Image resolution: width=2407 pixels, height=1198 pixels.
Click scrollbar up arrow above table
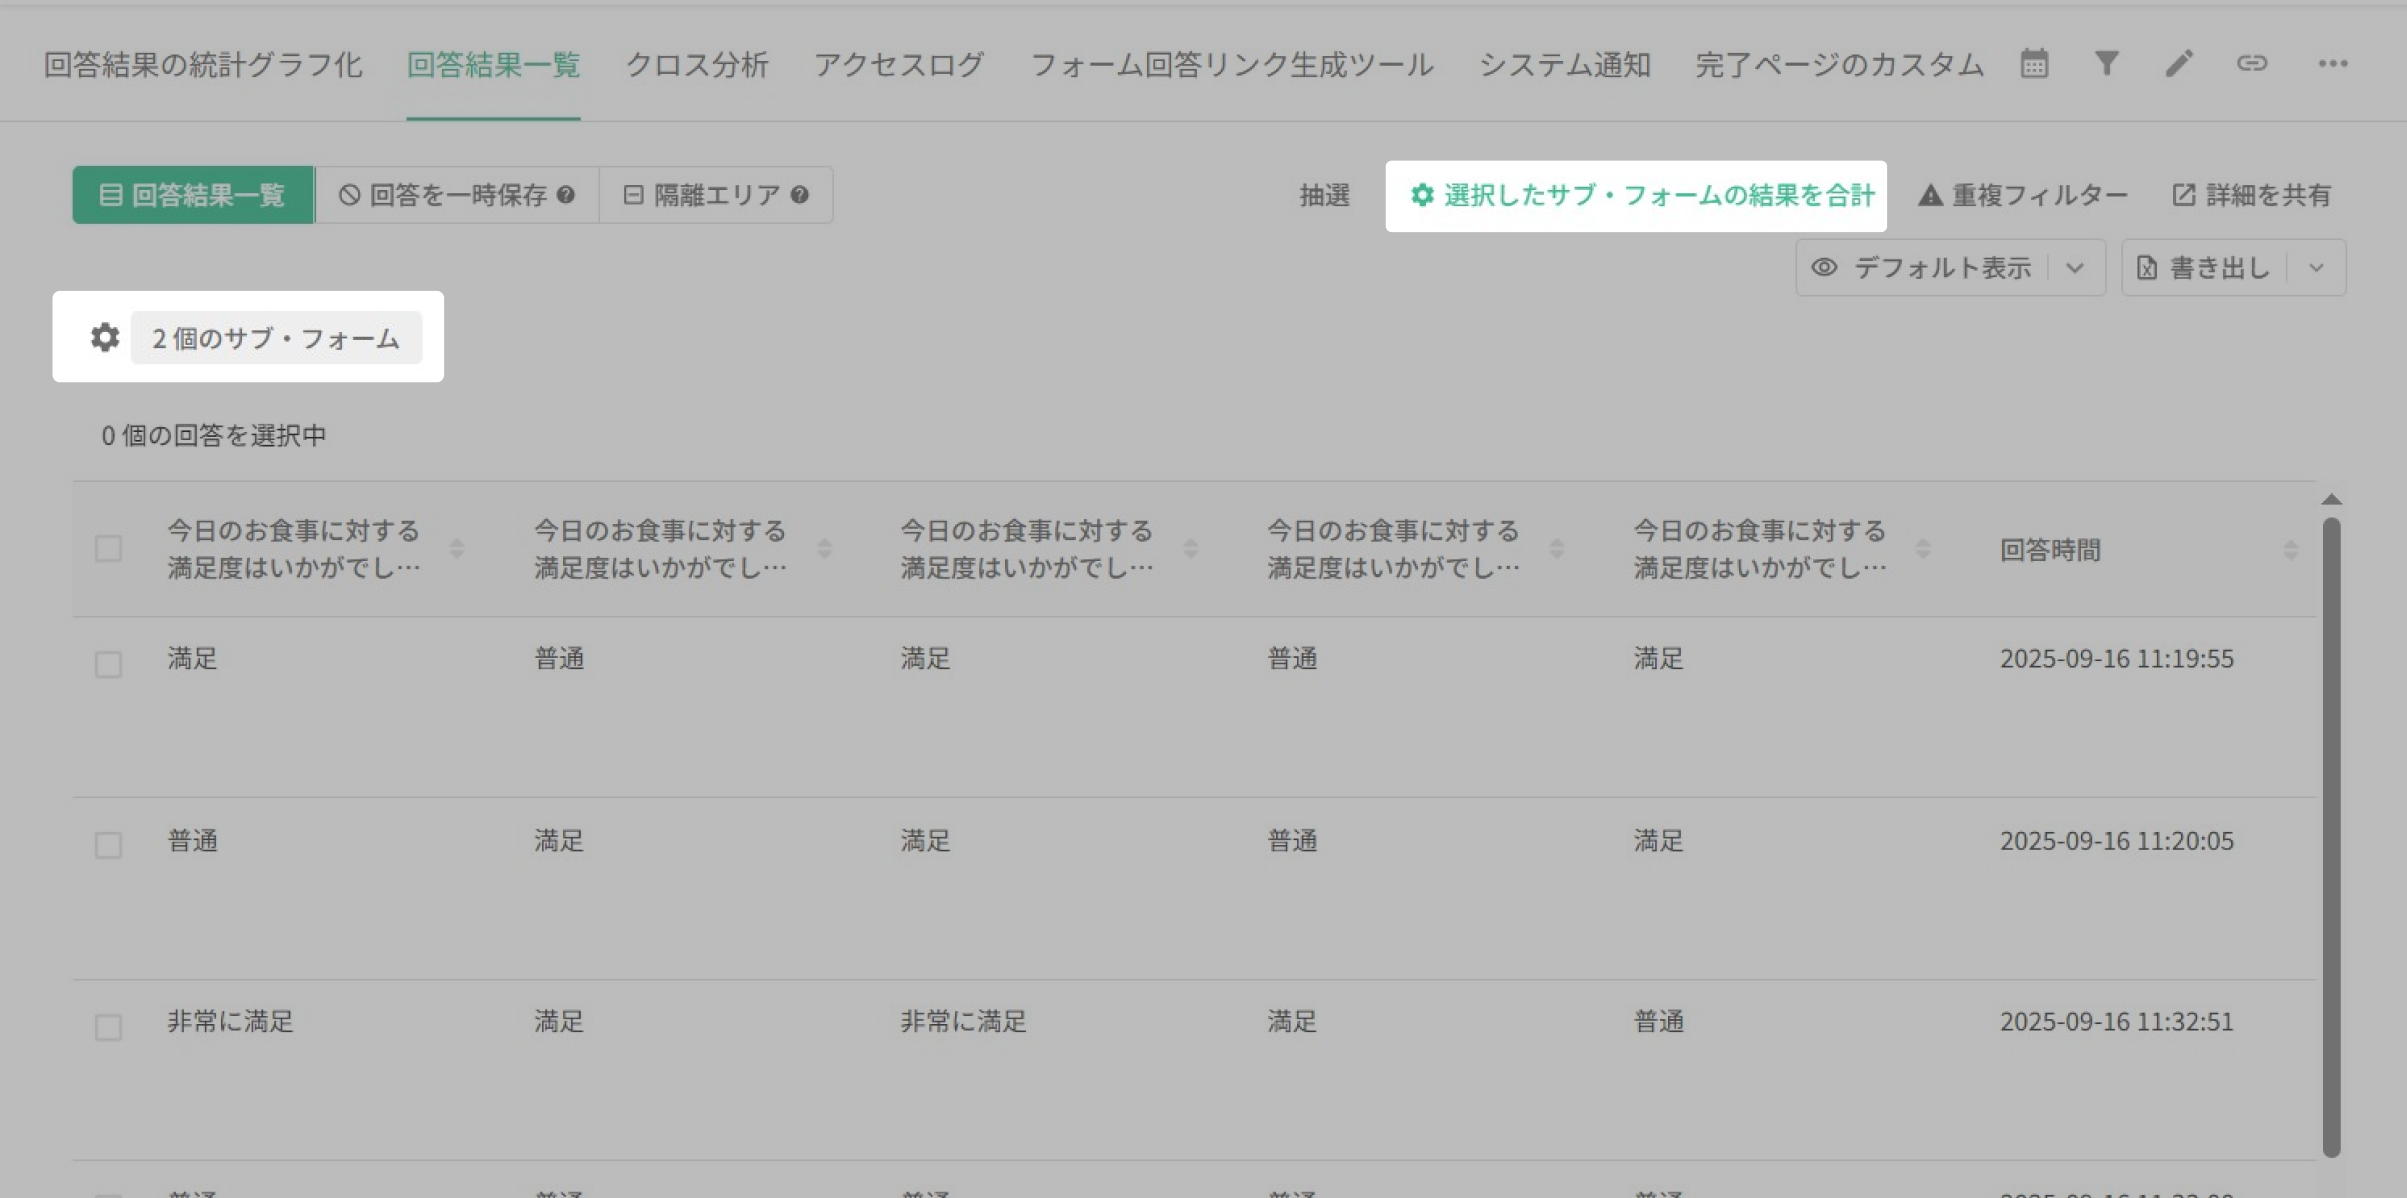tap(2331, 499)
